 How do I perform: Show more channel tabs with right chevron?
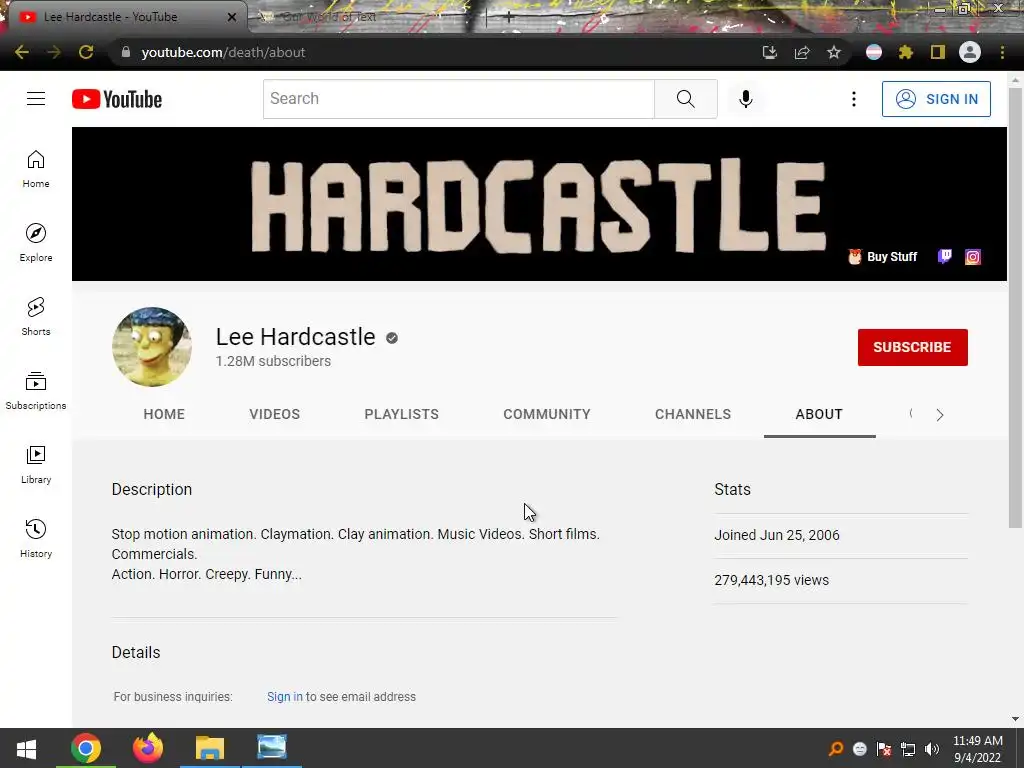pyautogui.click(x=940, y=415)
